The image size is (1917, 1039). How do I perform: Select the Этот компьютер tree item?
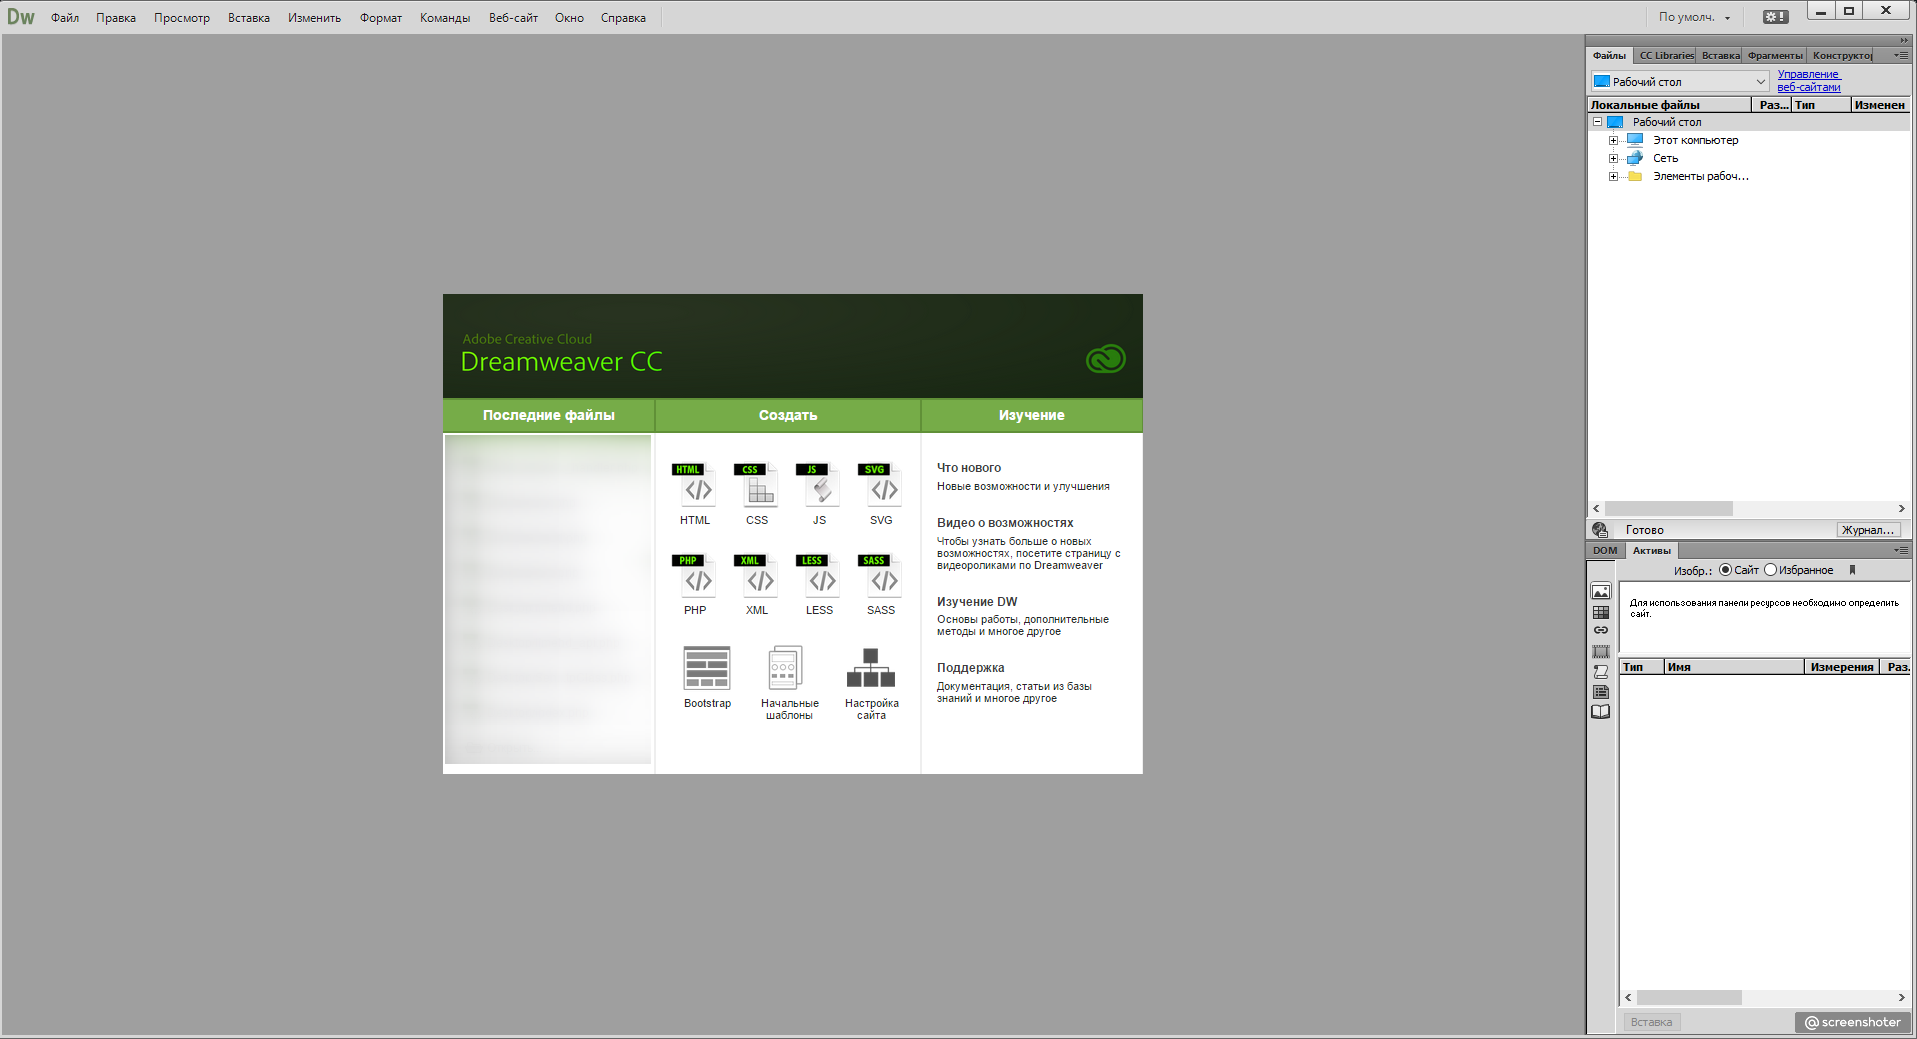pos(1695,140)
